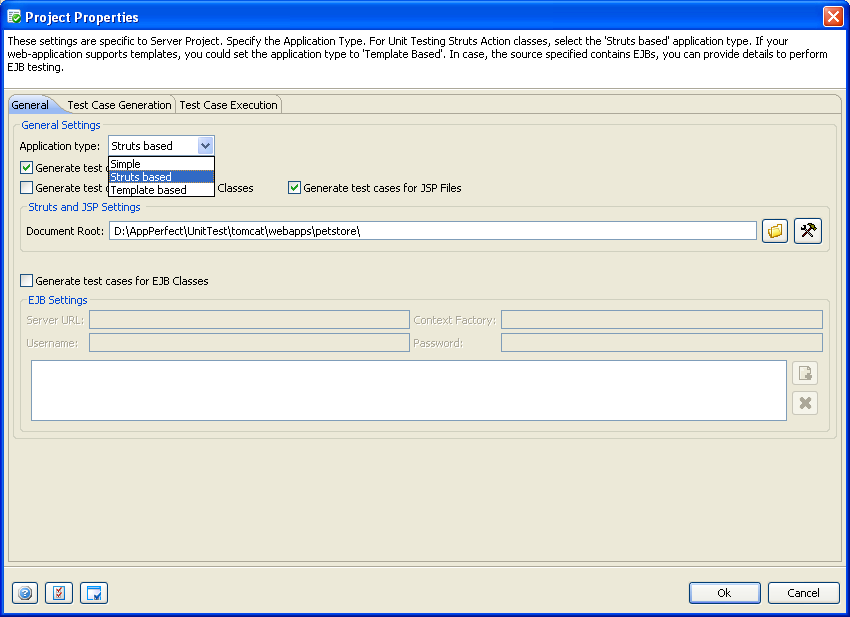Select Simple in application type list
This screenshot has height=617, width=850.
coord(162,164)
